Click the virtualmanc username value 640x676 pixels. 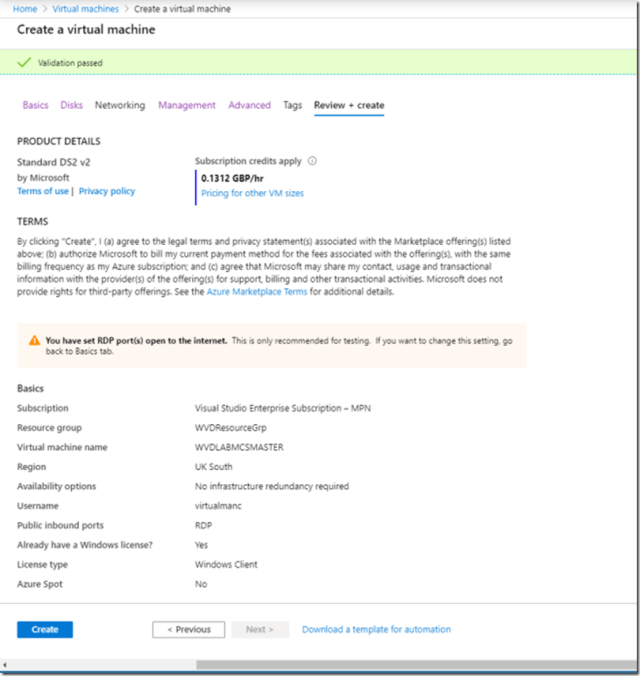click(x=218, y=506)
